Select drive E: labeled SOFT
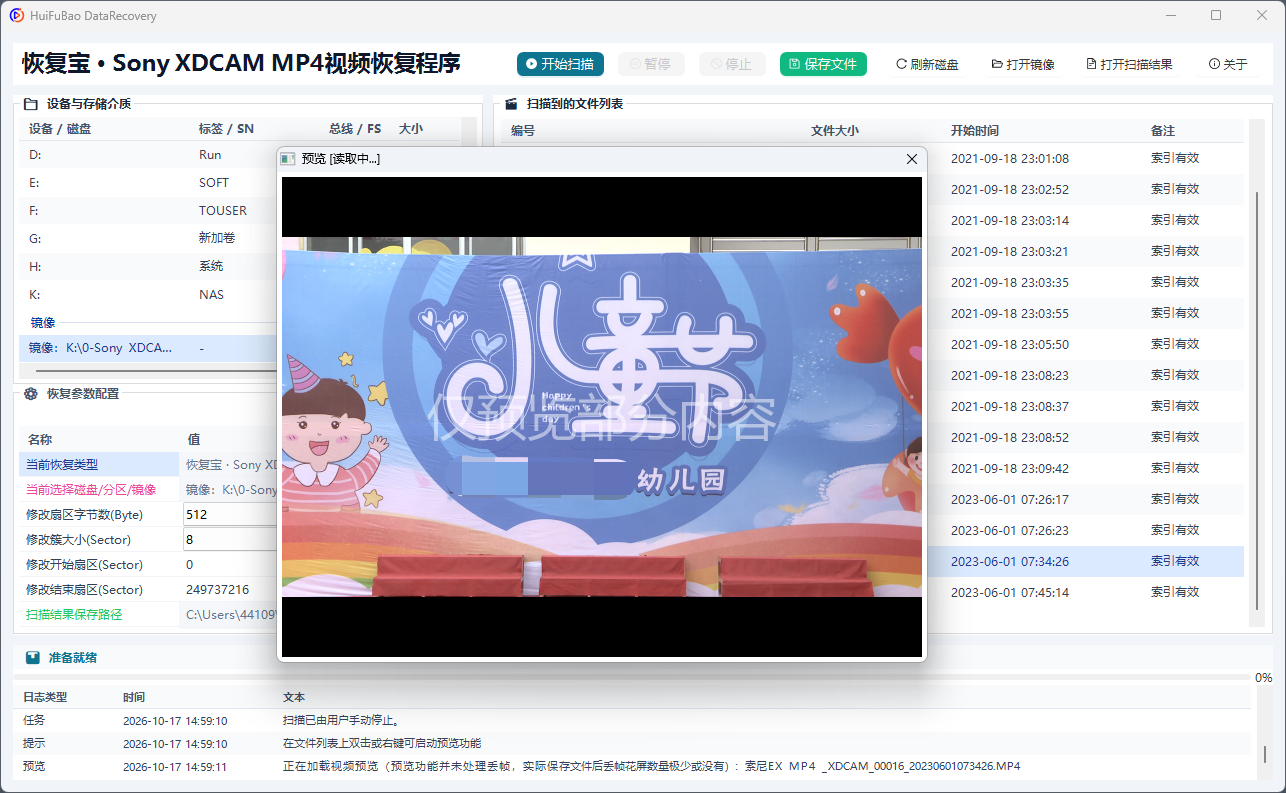The image size is (1286, 793). pyautogui.click(x=146, y=183)
